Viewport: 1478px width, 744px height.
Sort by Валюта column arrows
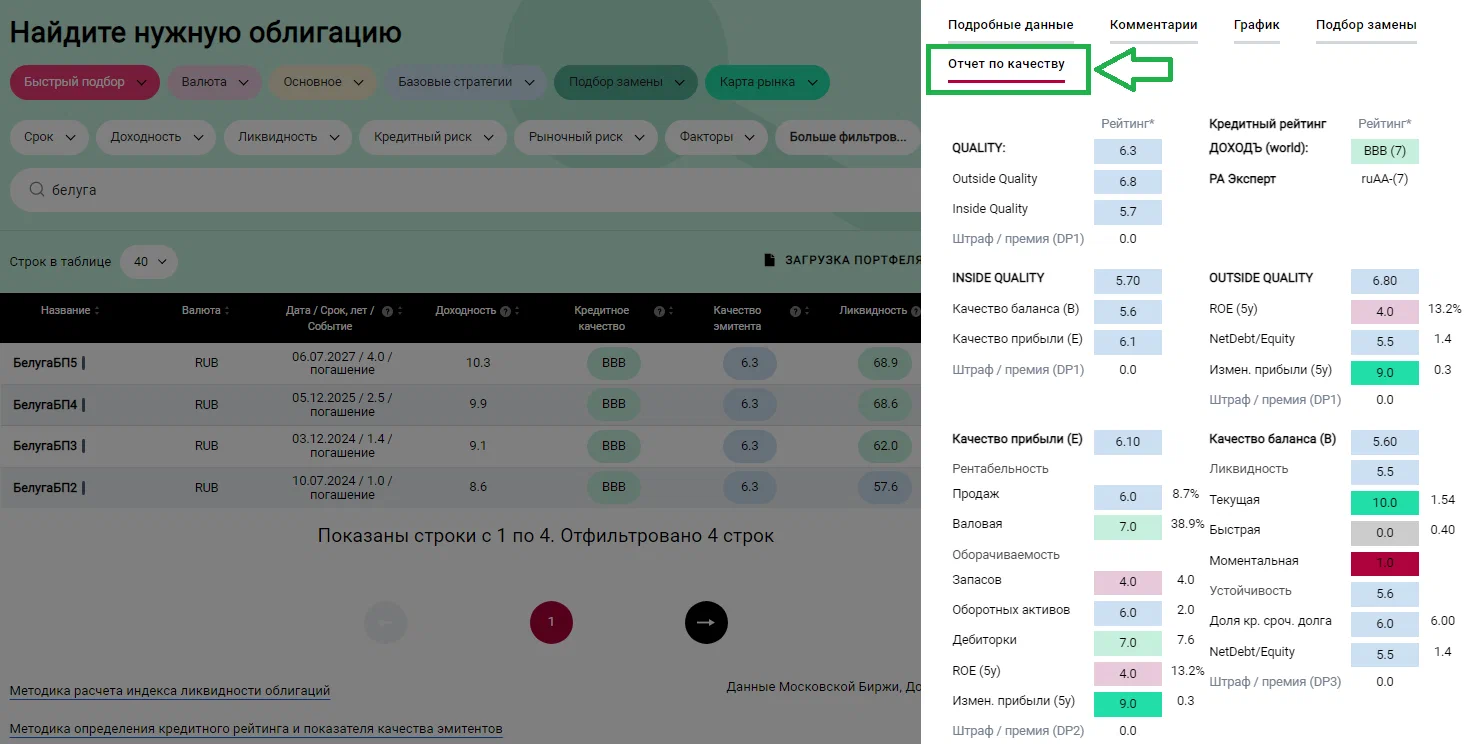point(229,311)
